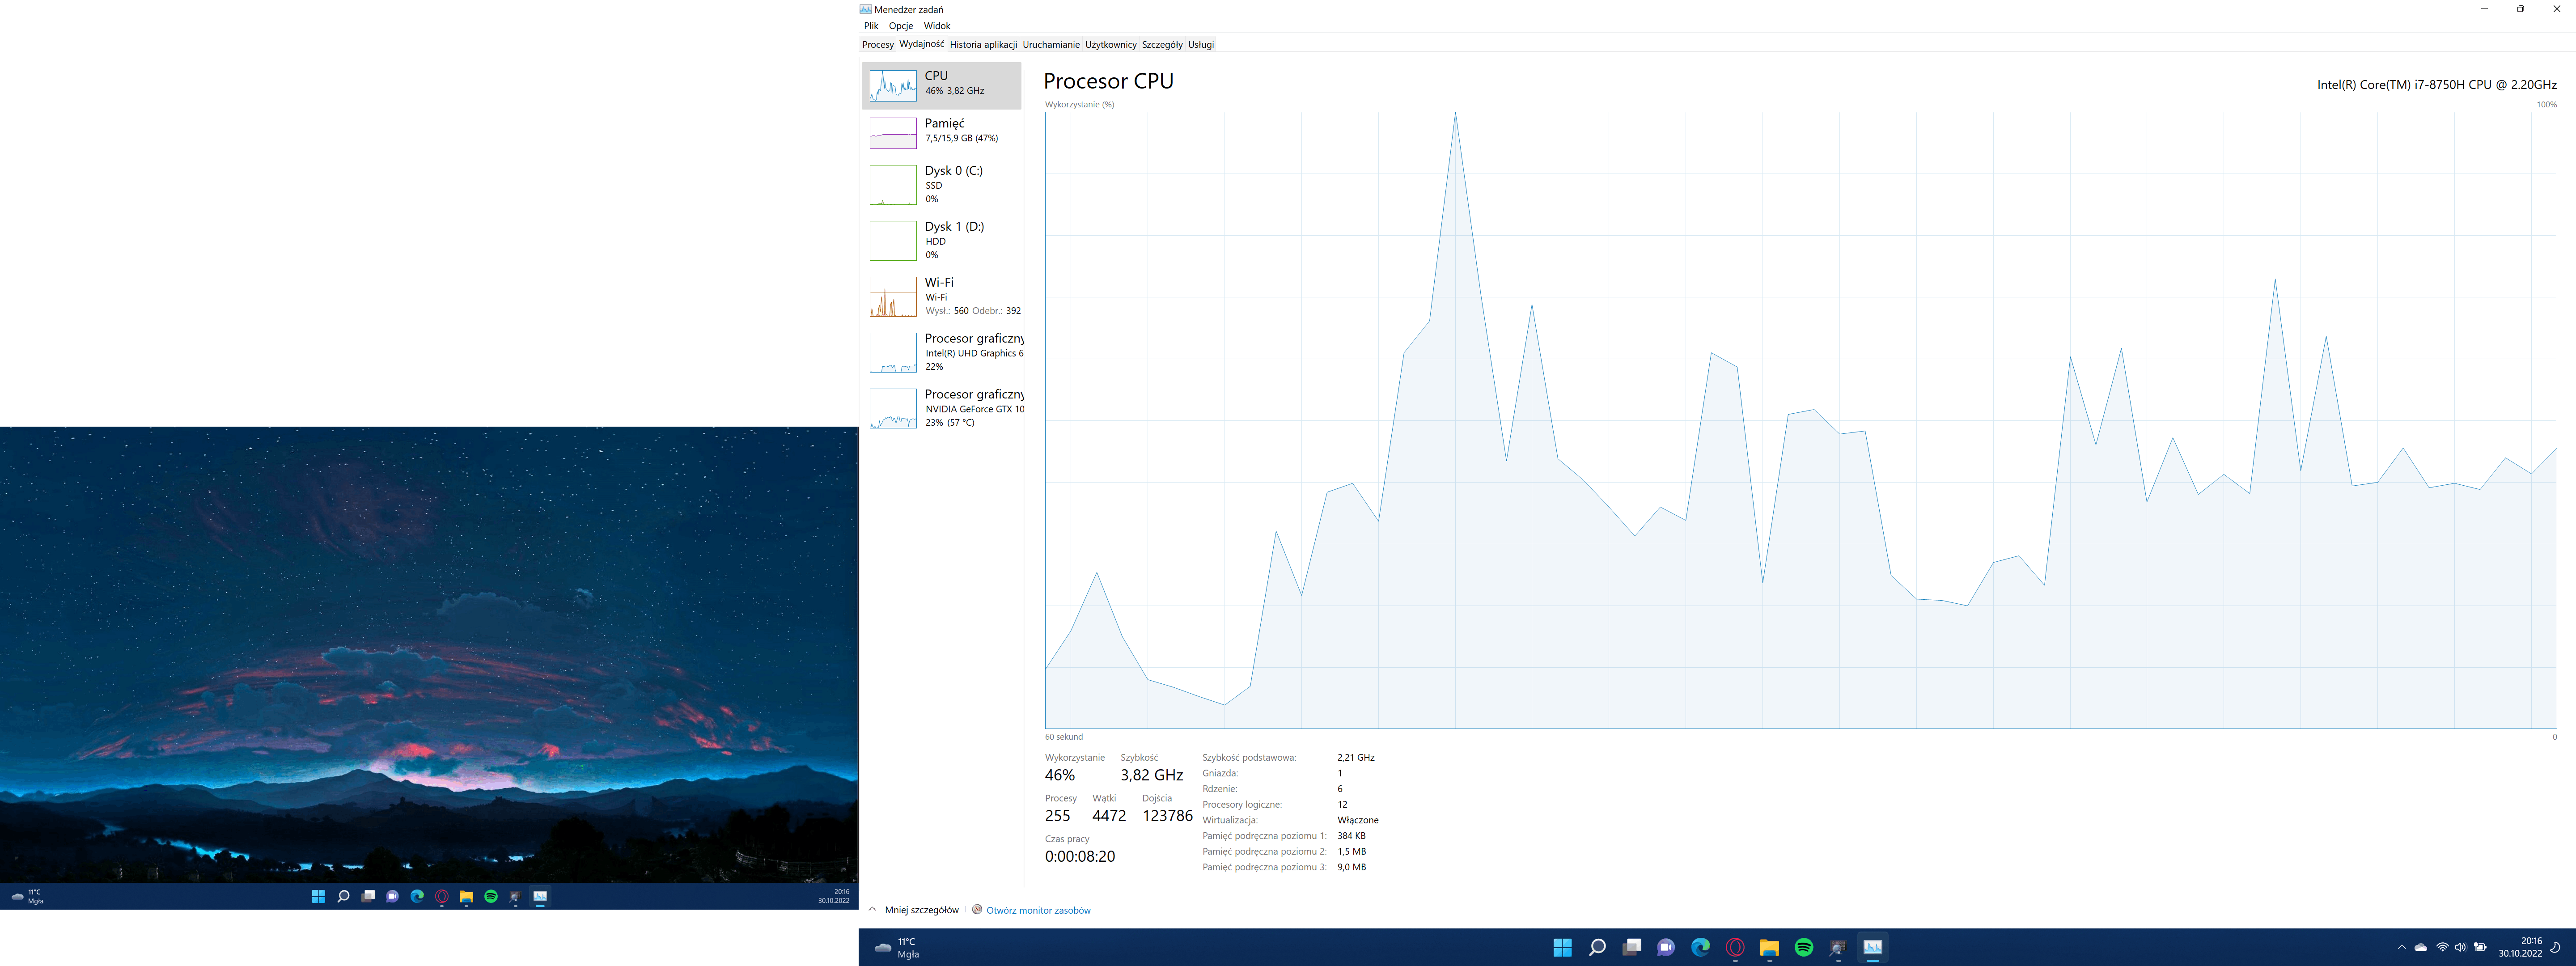Open Spotify from the taskbar under Task Manager

[1804, 947]
